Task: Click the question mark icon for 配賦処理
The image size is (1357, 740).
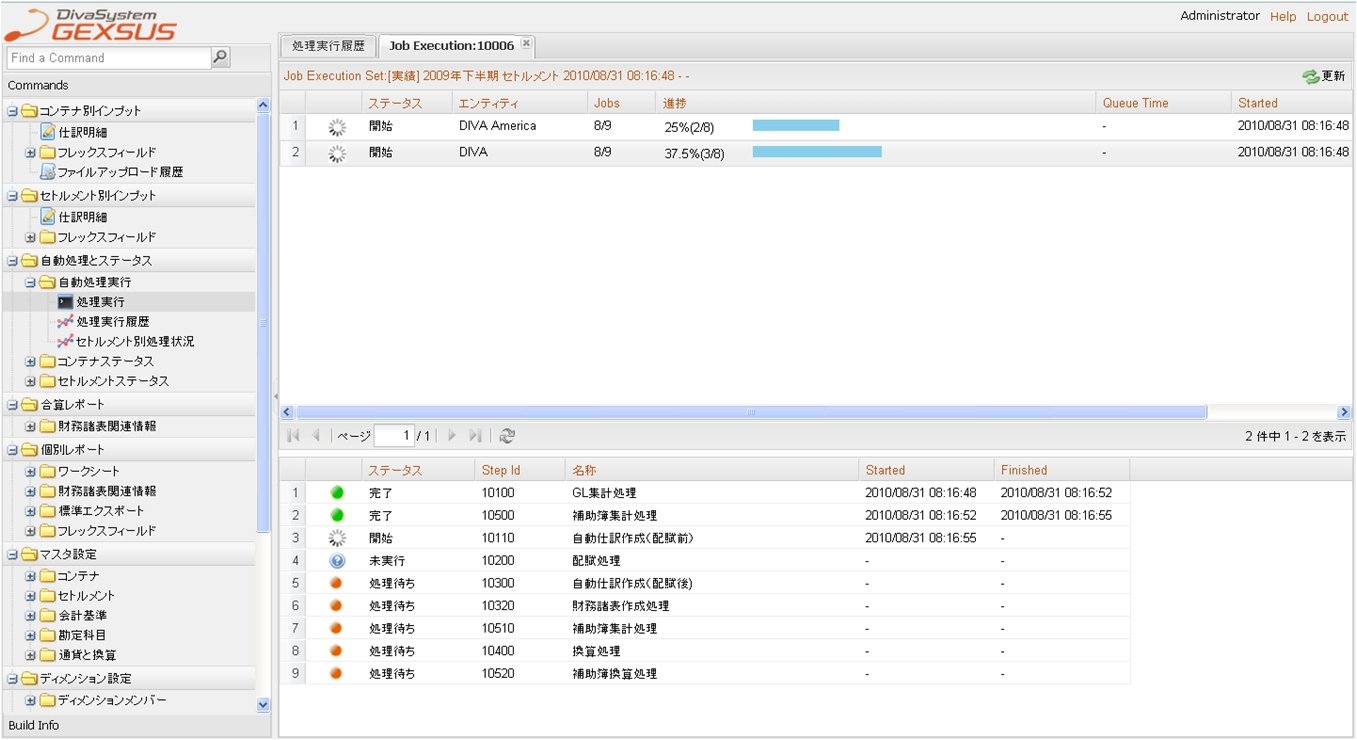Action: click(x=337, y=561)
